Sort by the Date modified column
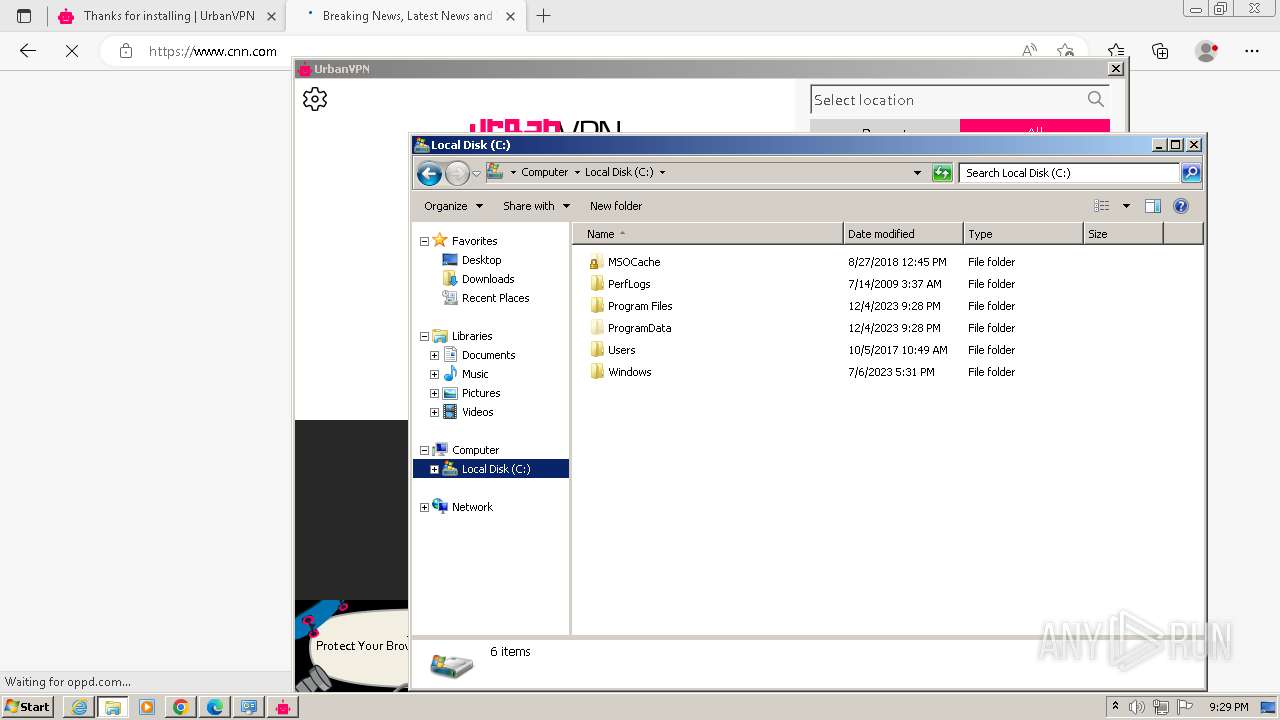Viewport: 1280px width, 720px height. click(903, 234)
